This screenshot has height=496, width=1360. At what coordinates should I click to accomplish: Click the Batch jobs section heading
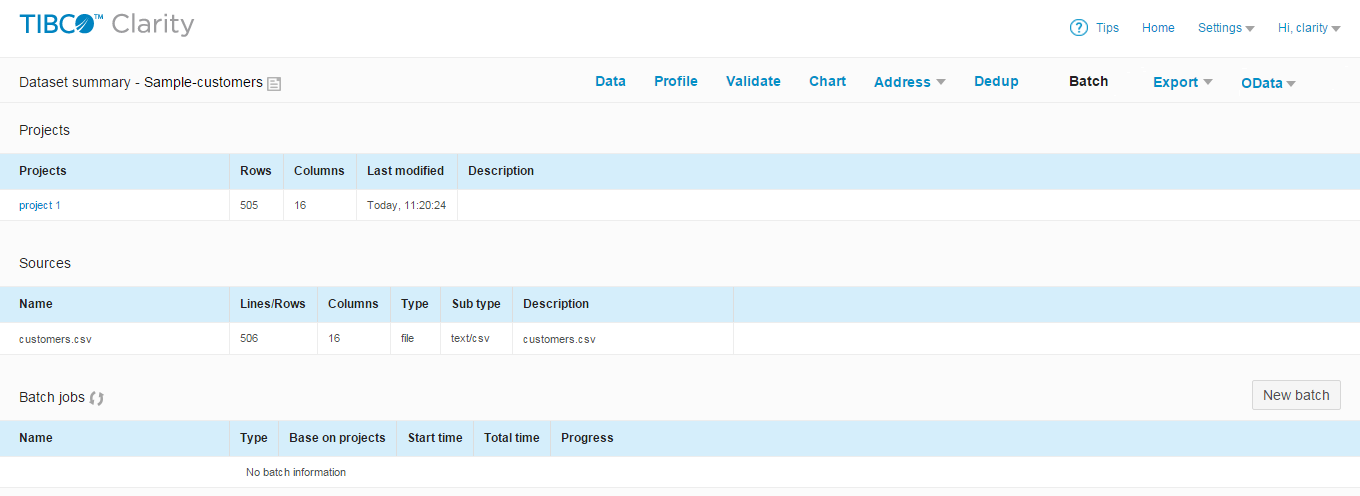[52, 397]
